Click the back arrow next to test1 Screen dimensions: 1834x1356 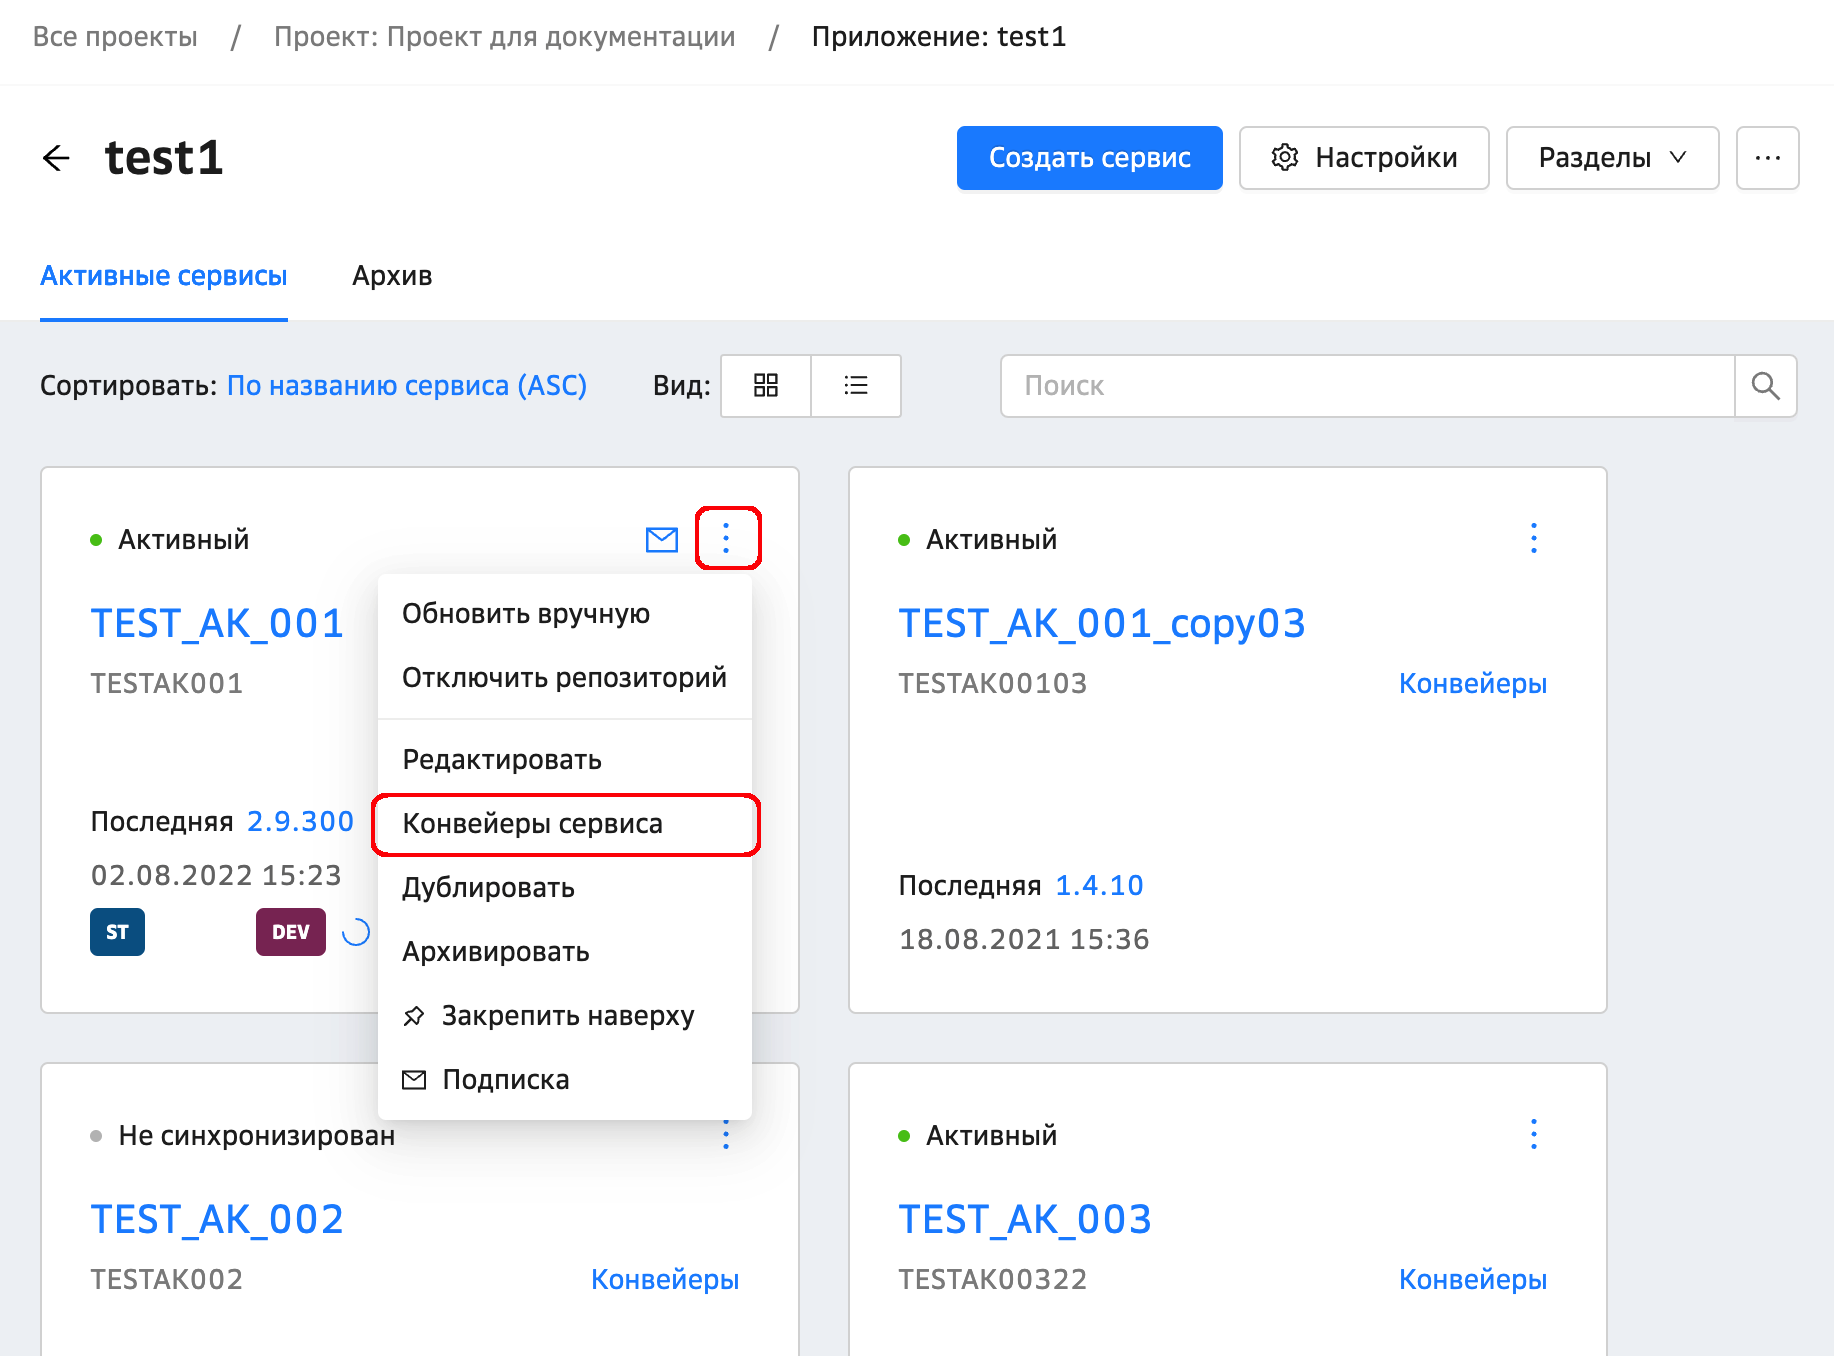(57, 158)
